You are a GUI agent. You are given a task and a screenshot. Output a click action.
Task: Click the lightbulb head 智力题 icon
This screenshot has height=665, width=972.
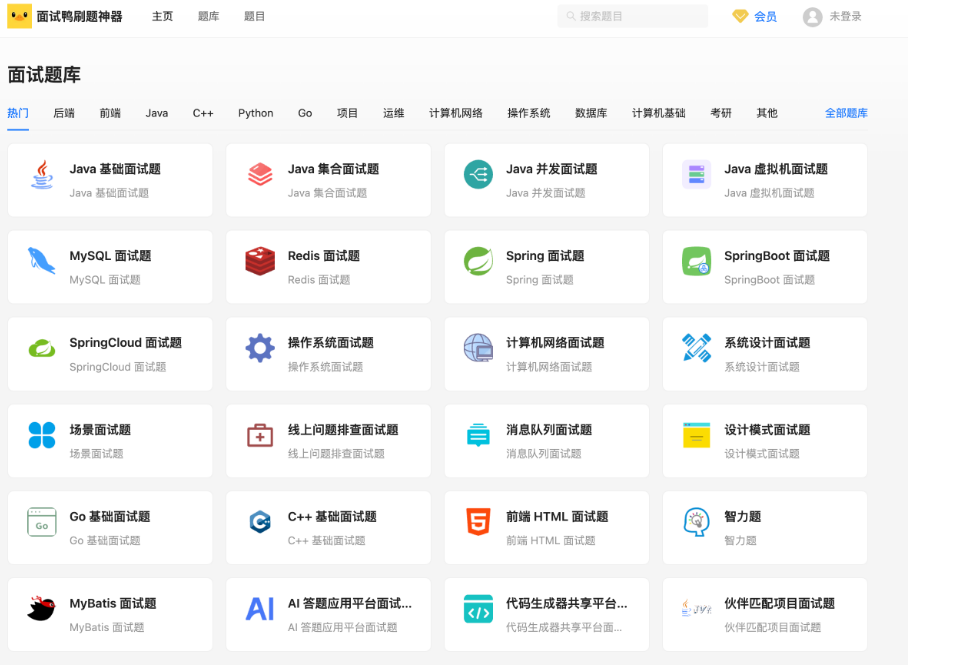[697, 522]
